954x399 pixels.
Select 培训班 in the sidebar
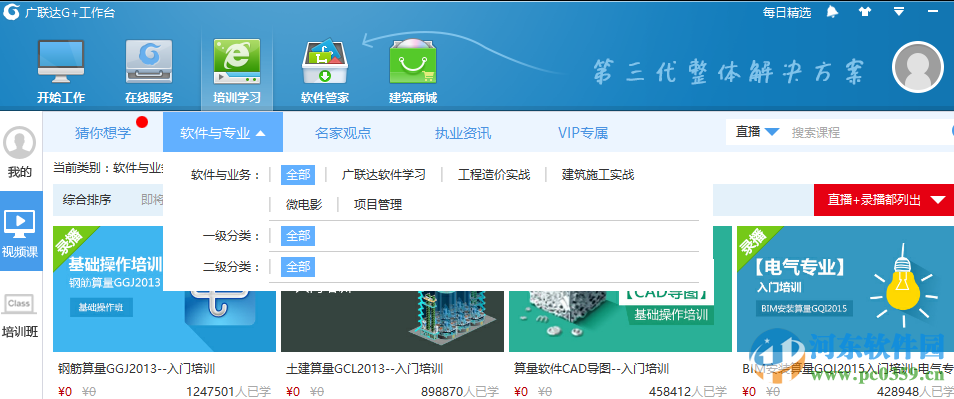(20, 316)
